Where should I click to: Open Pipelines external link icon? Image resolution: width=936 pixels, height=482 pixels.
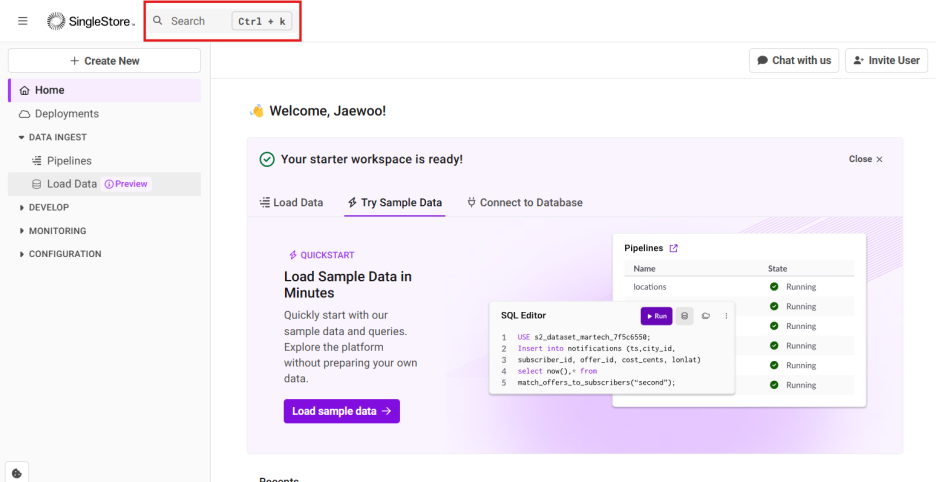673,248
